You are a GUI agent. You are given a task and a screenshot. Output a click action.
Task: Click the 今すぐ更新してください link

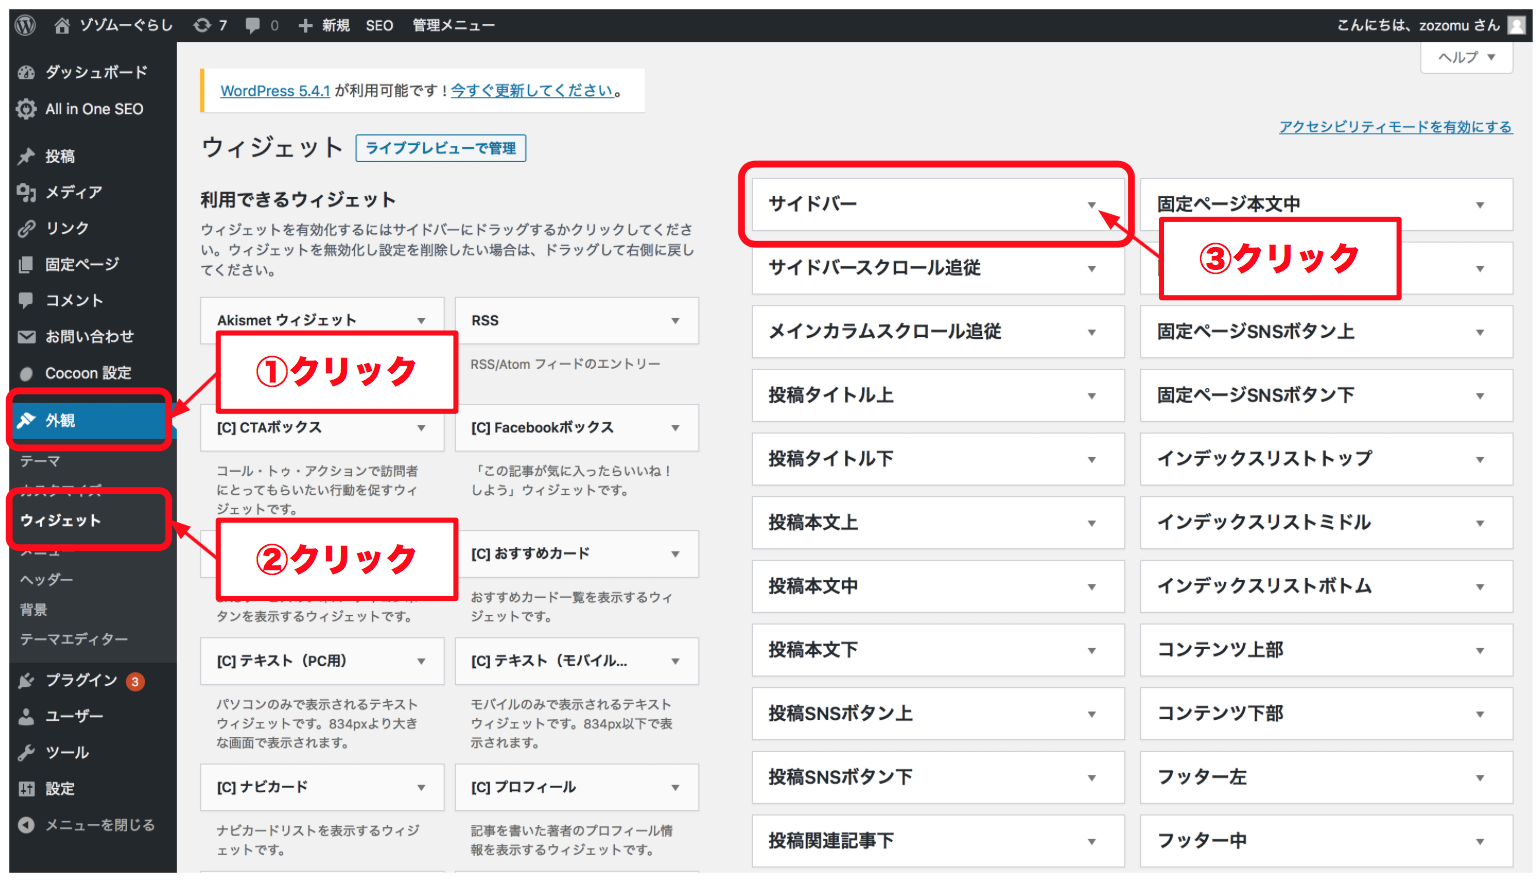[x=532, y=90]
